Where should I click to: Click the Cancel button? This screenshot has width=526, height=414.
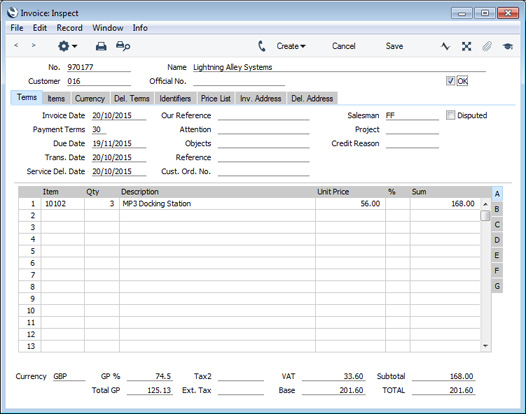[344, 46]
